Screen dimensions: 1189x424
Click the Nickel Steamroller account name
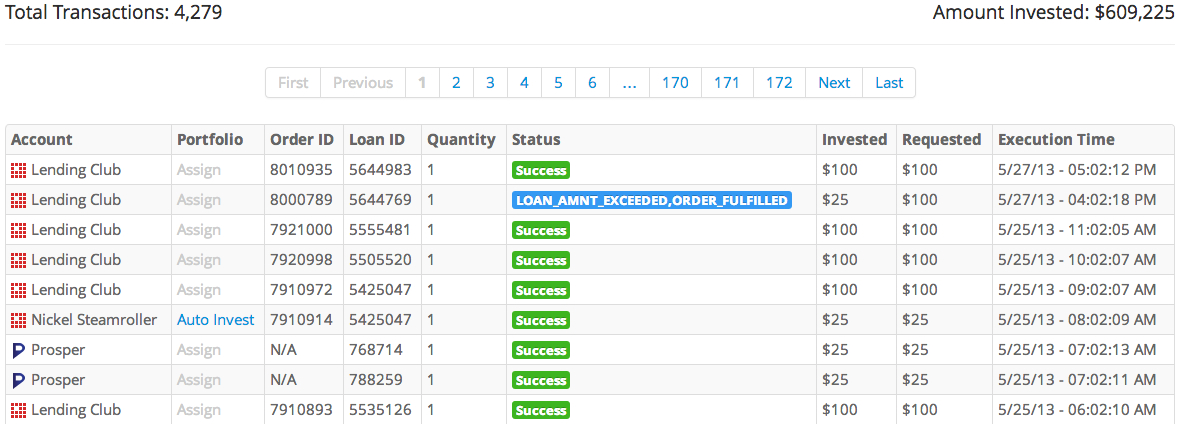[94, 320]
